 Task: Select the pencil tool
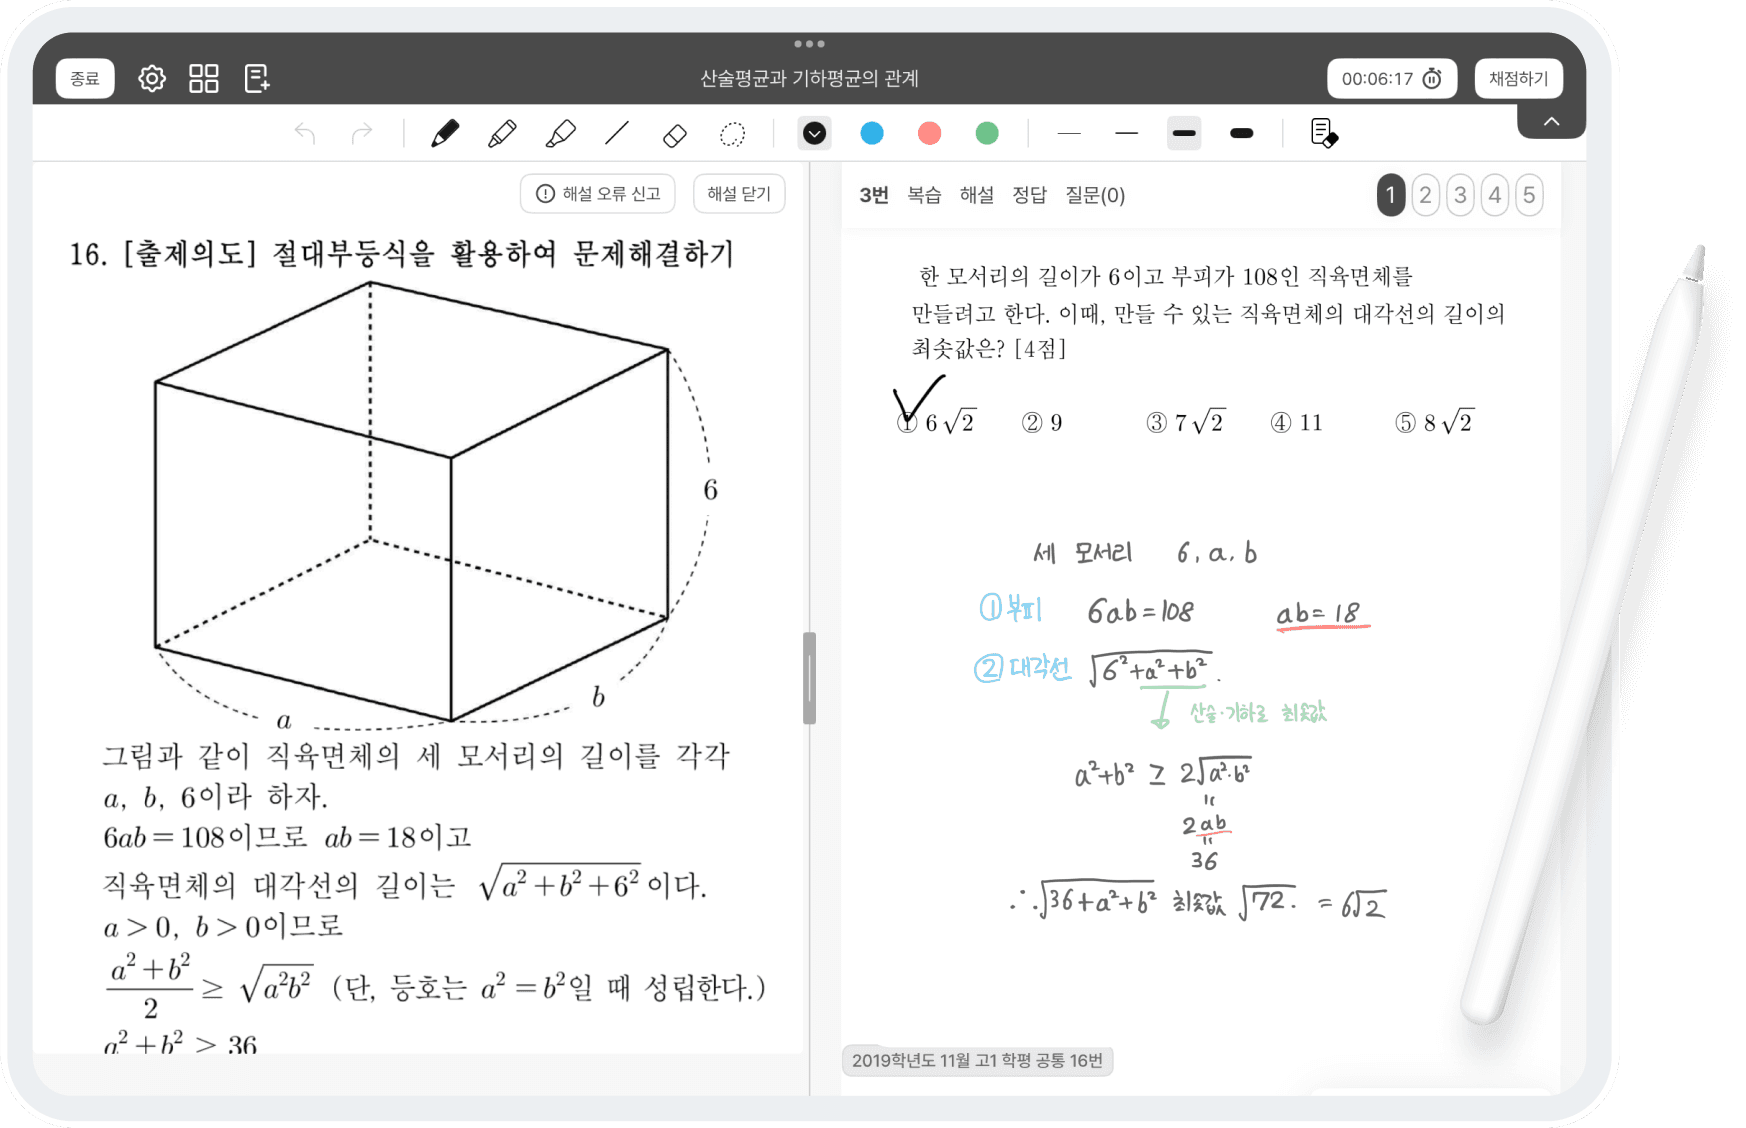(x=502, y=133)
